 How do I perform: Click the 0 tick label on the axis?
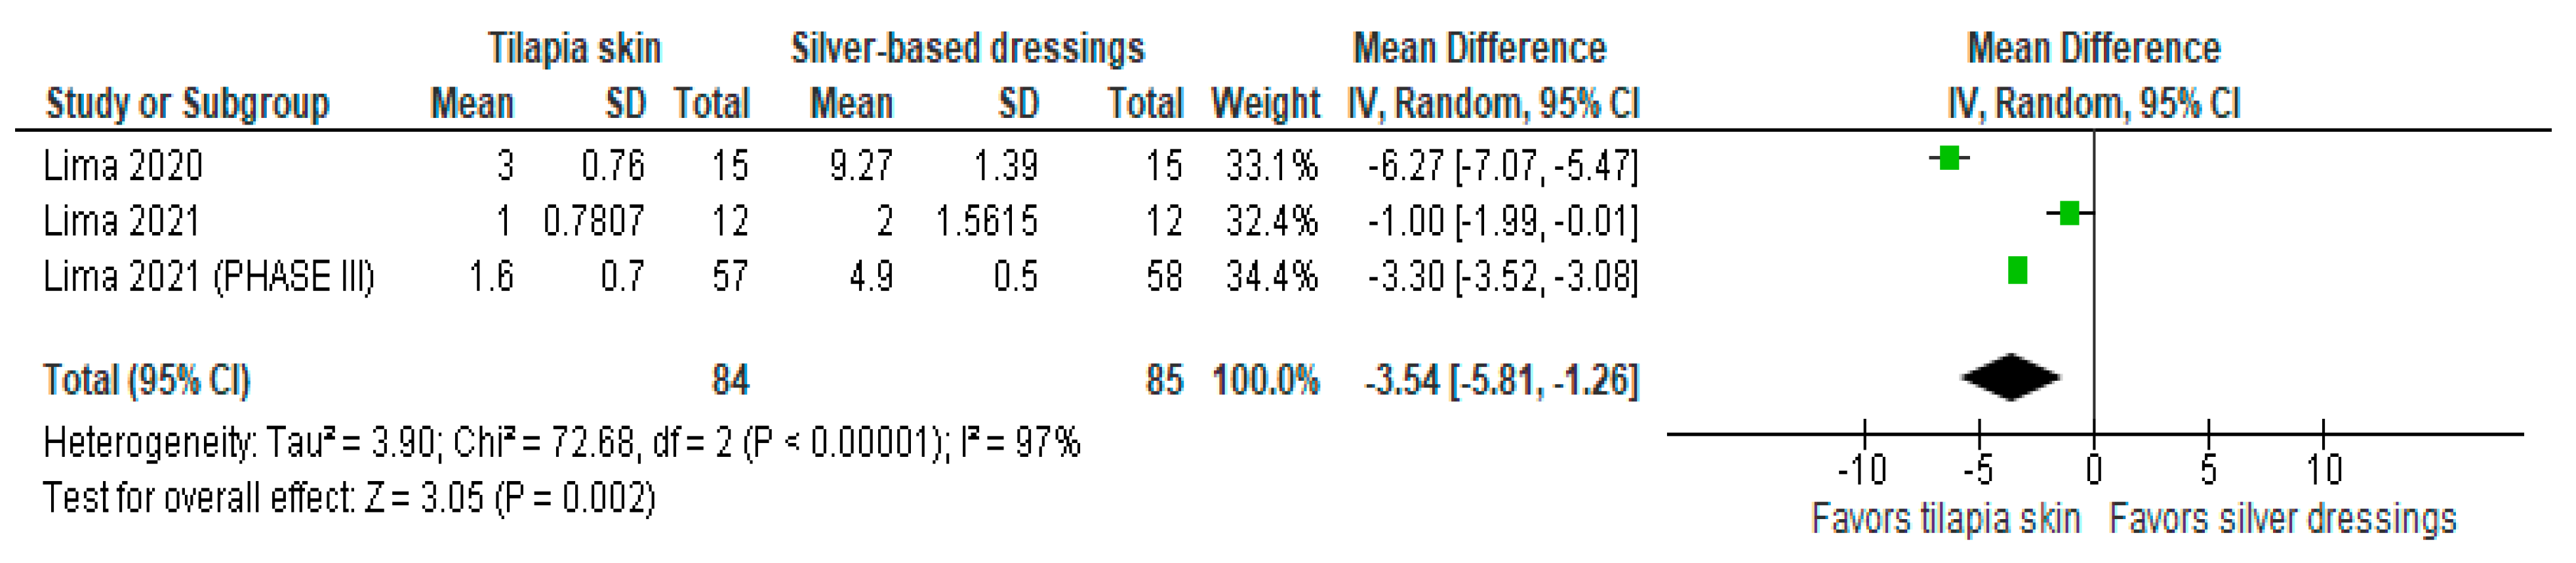(2094, 469)
